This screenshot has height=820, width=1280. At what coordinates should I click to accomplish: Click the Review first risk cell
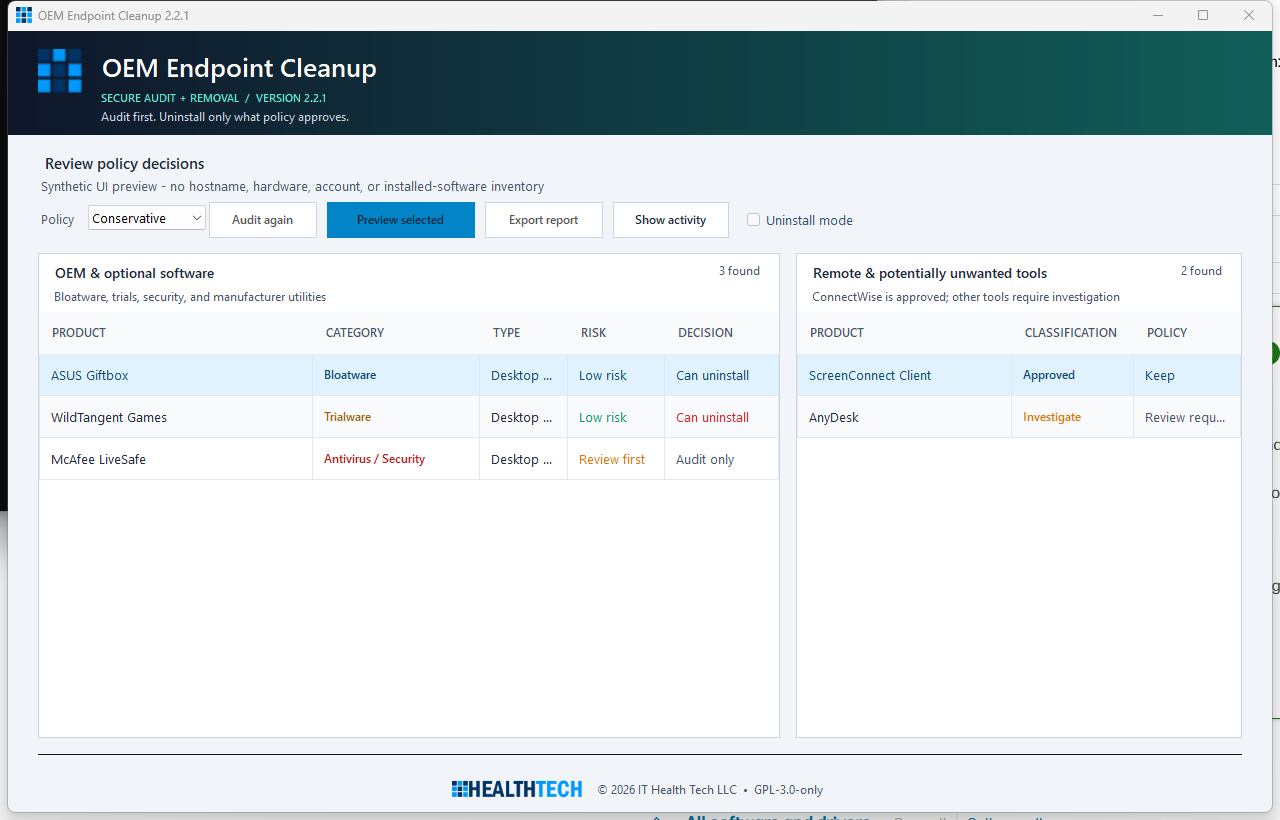(x=616, y=459)
